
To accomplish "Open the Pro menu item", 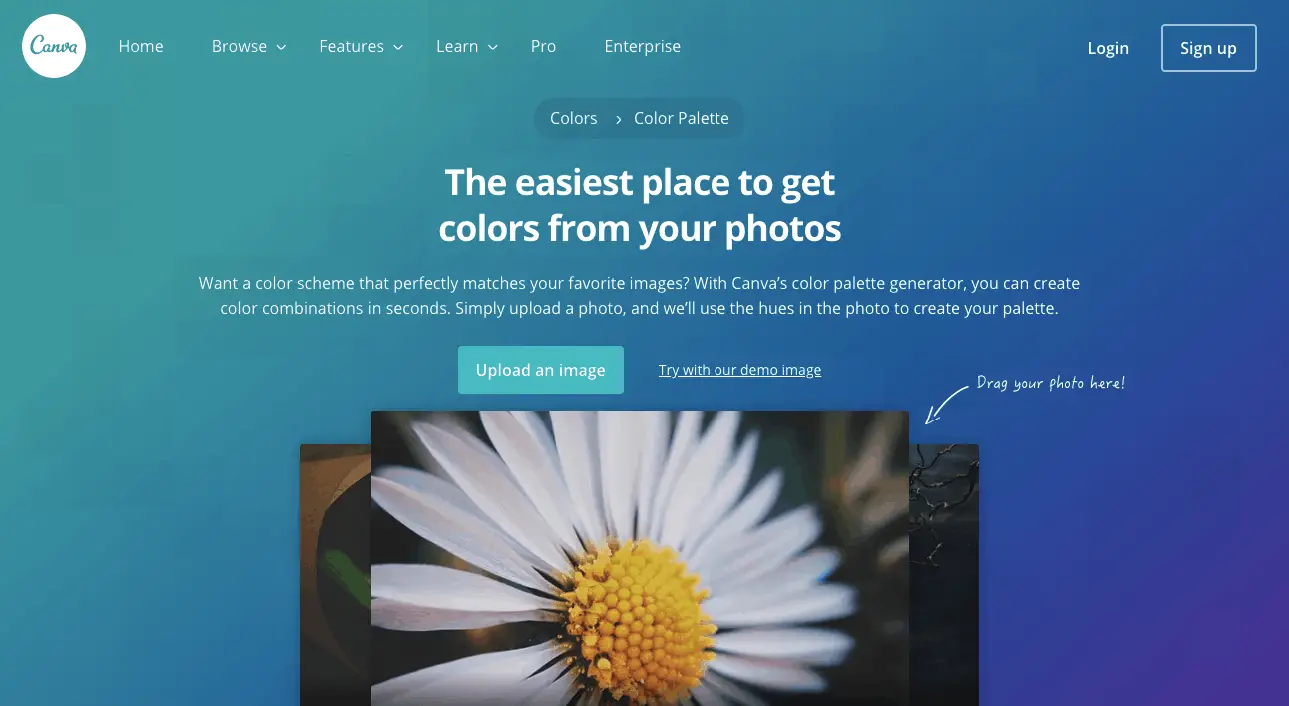I will click(x=543, y=46).
